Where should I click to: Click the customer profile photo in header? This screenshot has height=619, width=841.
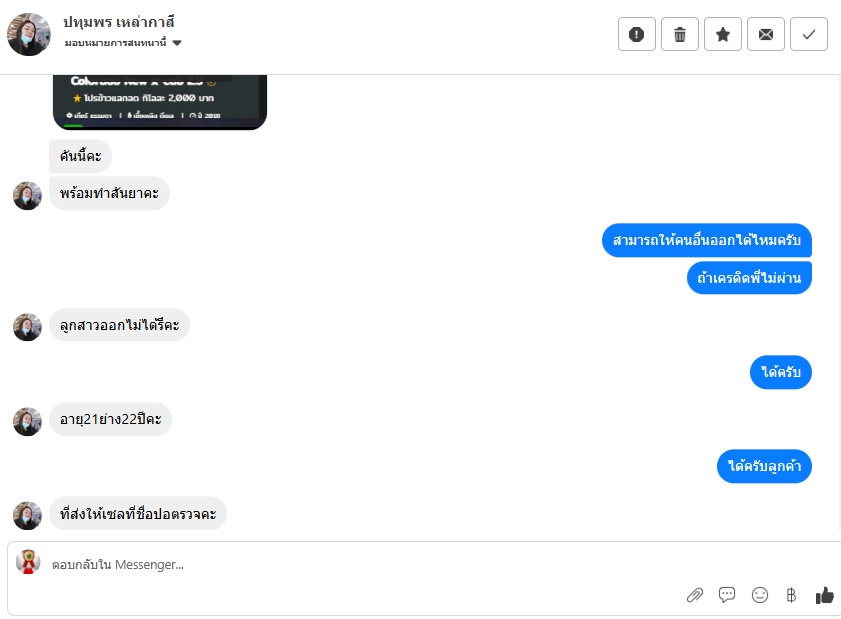coord(29,34)
